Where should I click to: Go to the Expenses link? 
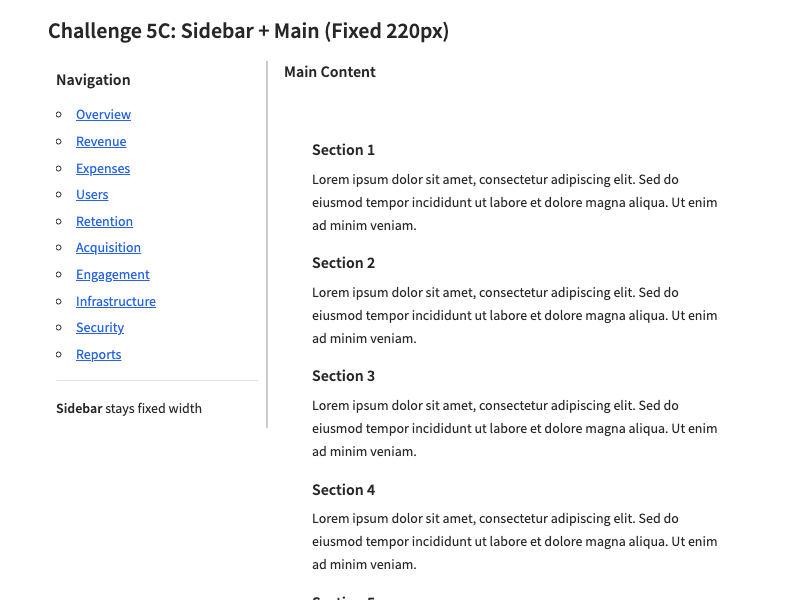pyautogui.click(x=103, y=168)
